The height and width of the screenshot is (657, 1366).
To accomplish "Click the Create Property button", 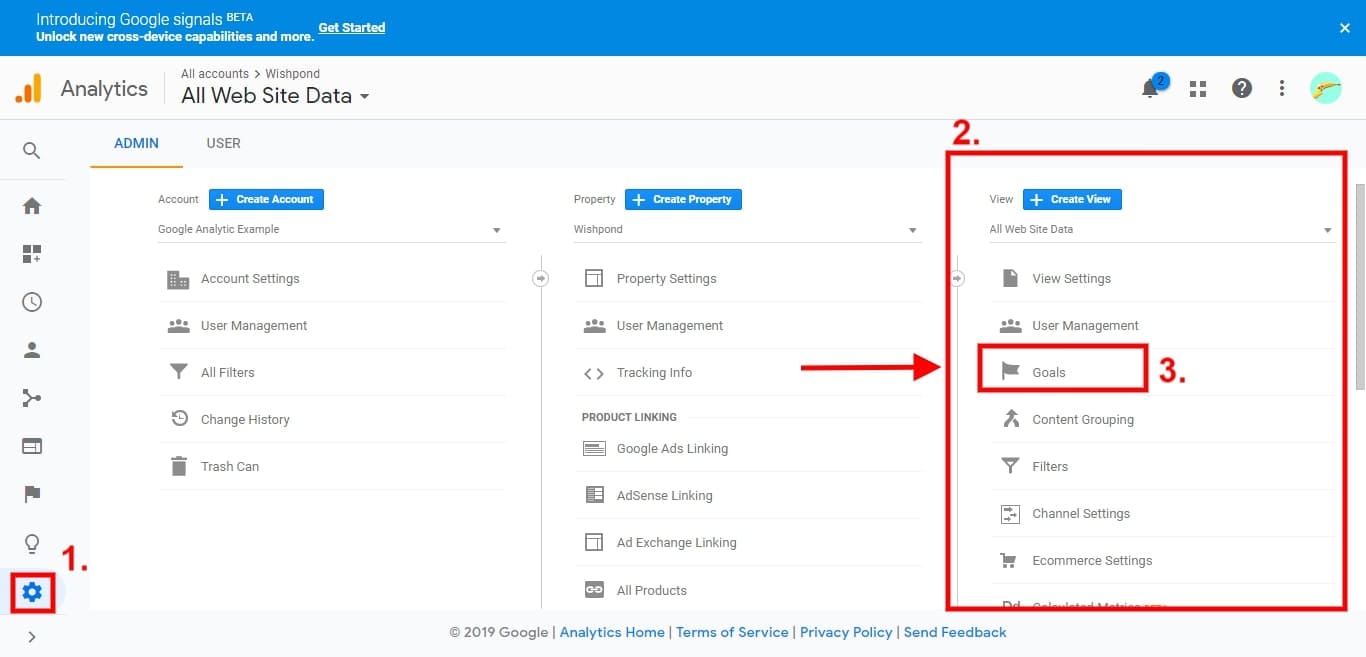I will pos(683,199).
